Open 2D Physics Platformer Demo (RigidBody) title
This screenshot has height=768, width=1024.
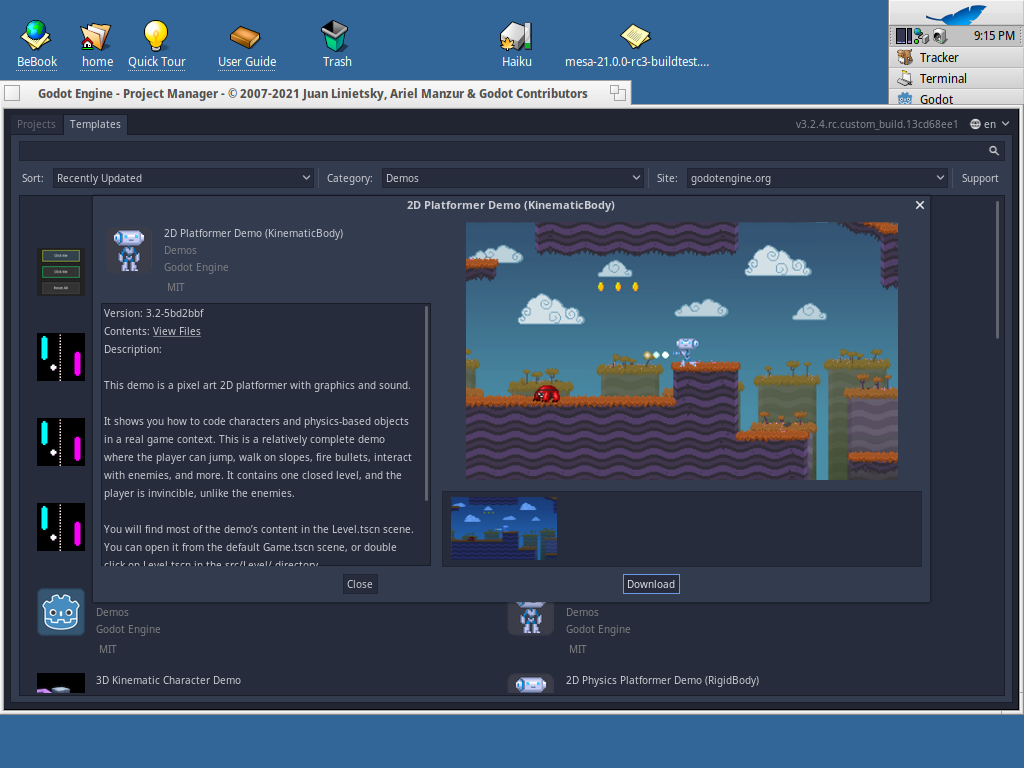tap(662, 680)
